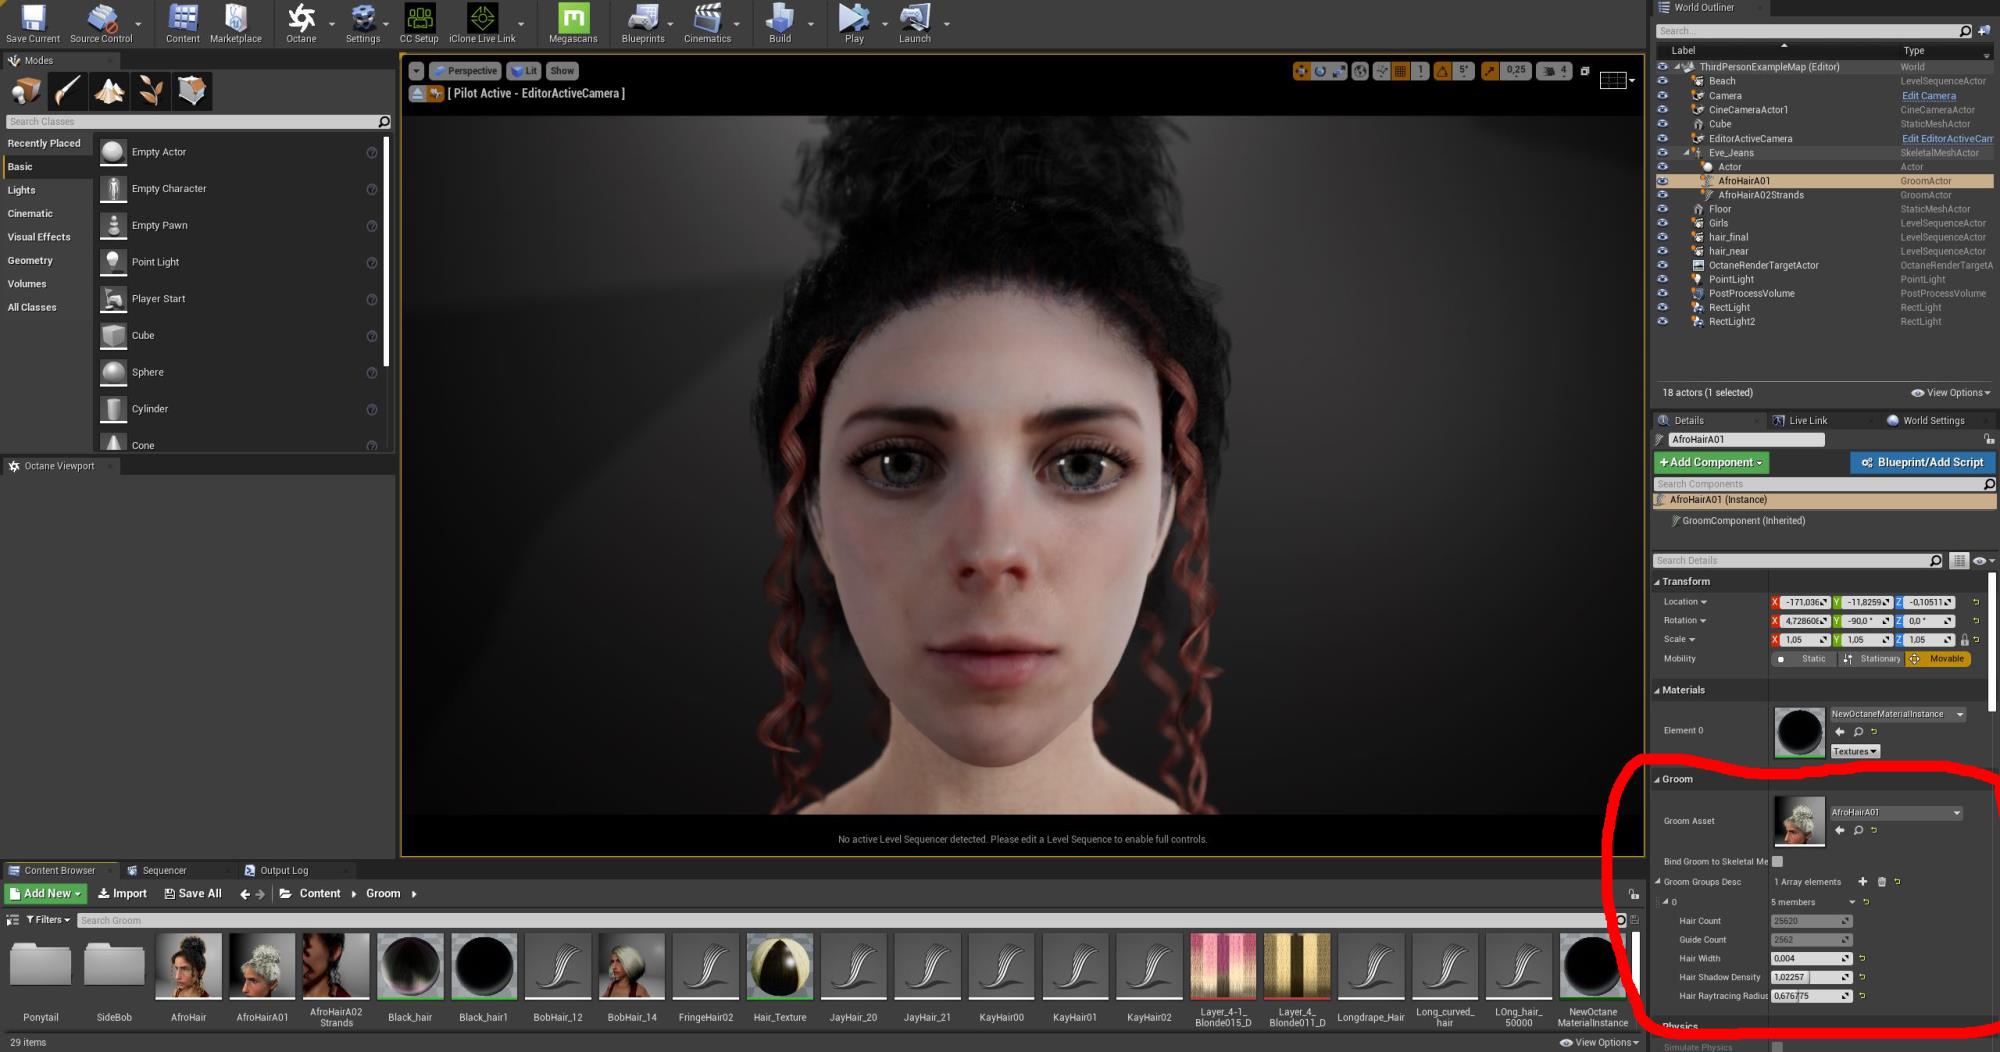Click the trash icon for Groom Groups Desc
The image size is (2000, 1052).
coord(1881,882)
